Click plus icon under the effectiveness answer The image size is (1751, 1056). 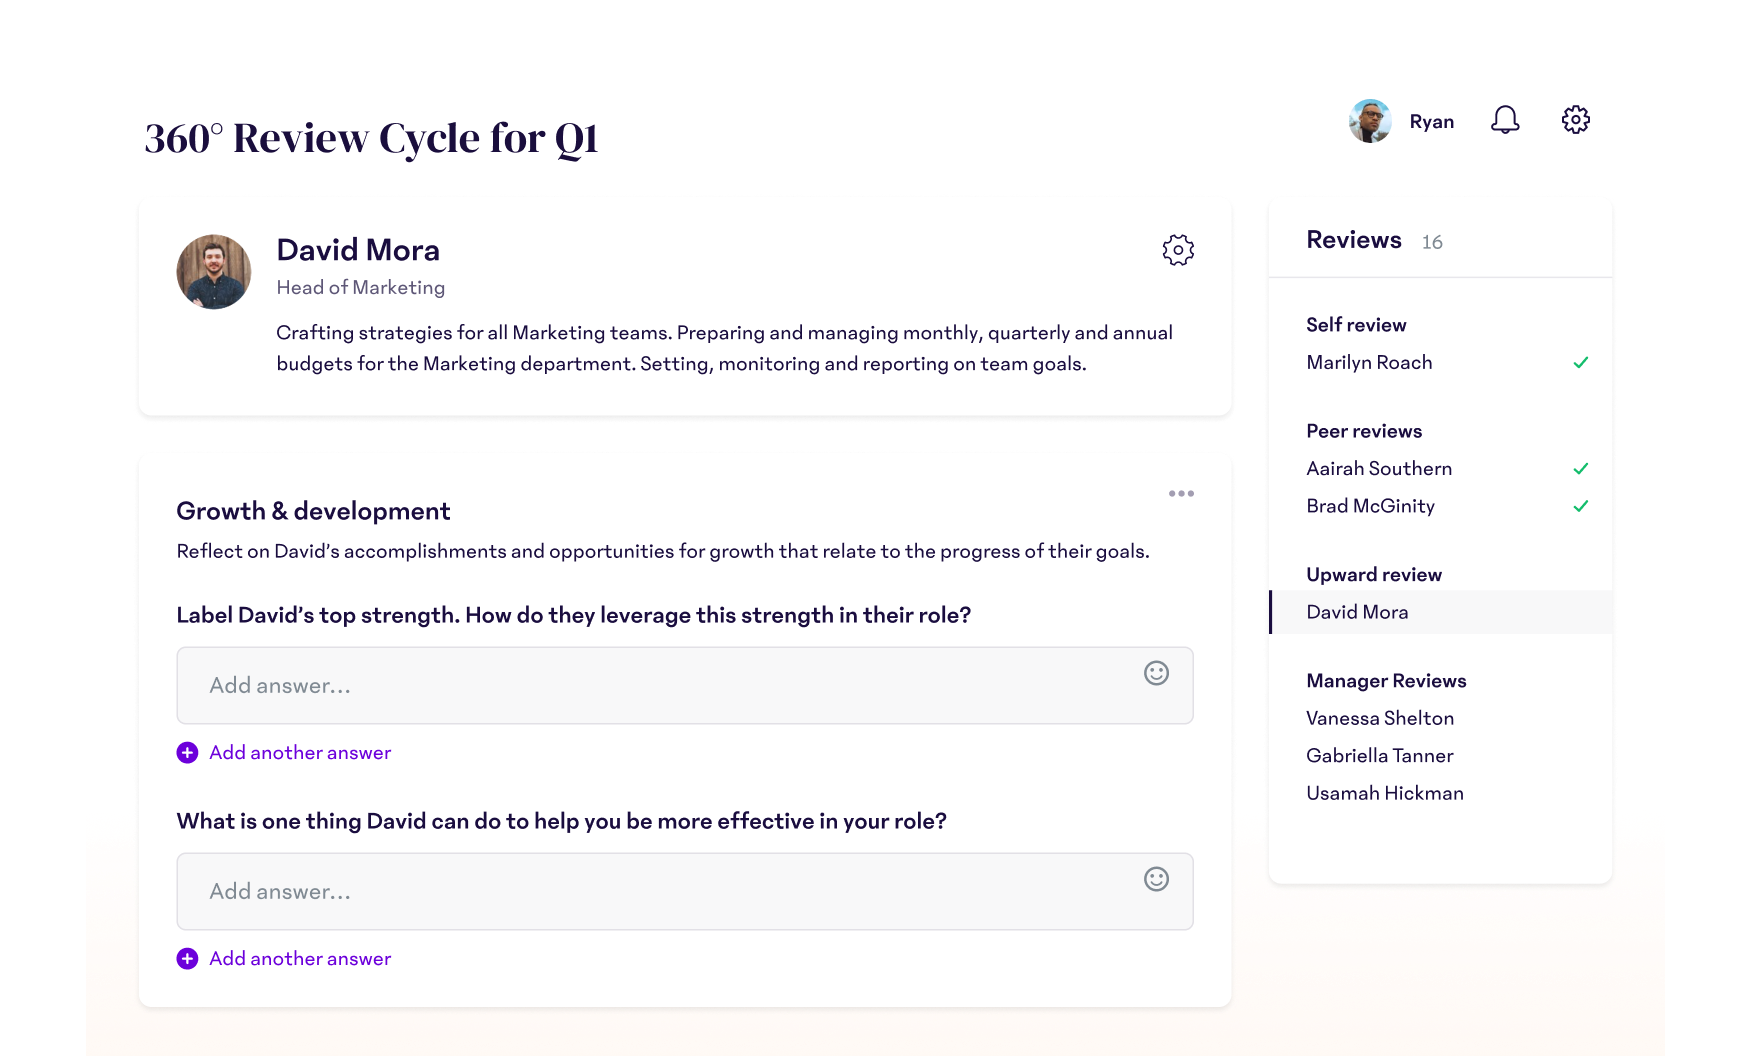(x=187, y=959)
